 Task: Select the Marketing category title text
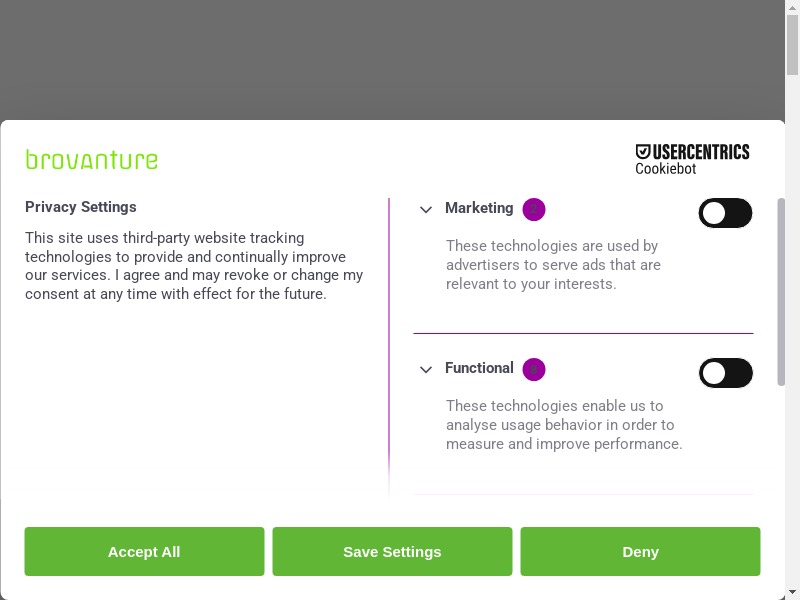[x=479, y=208]
